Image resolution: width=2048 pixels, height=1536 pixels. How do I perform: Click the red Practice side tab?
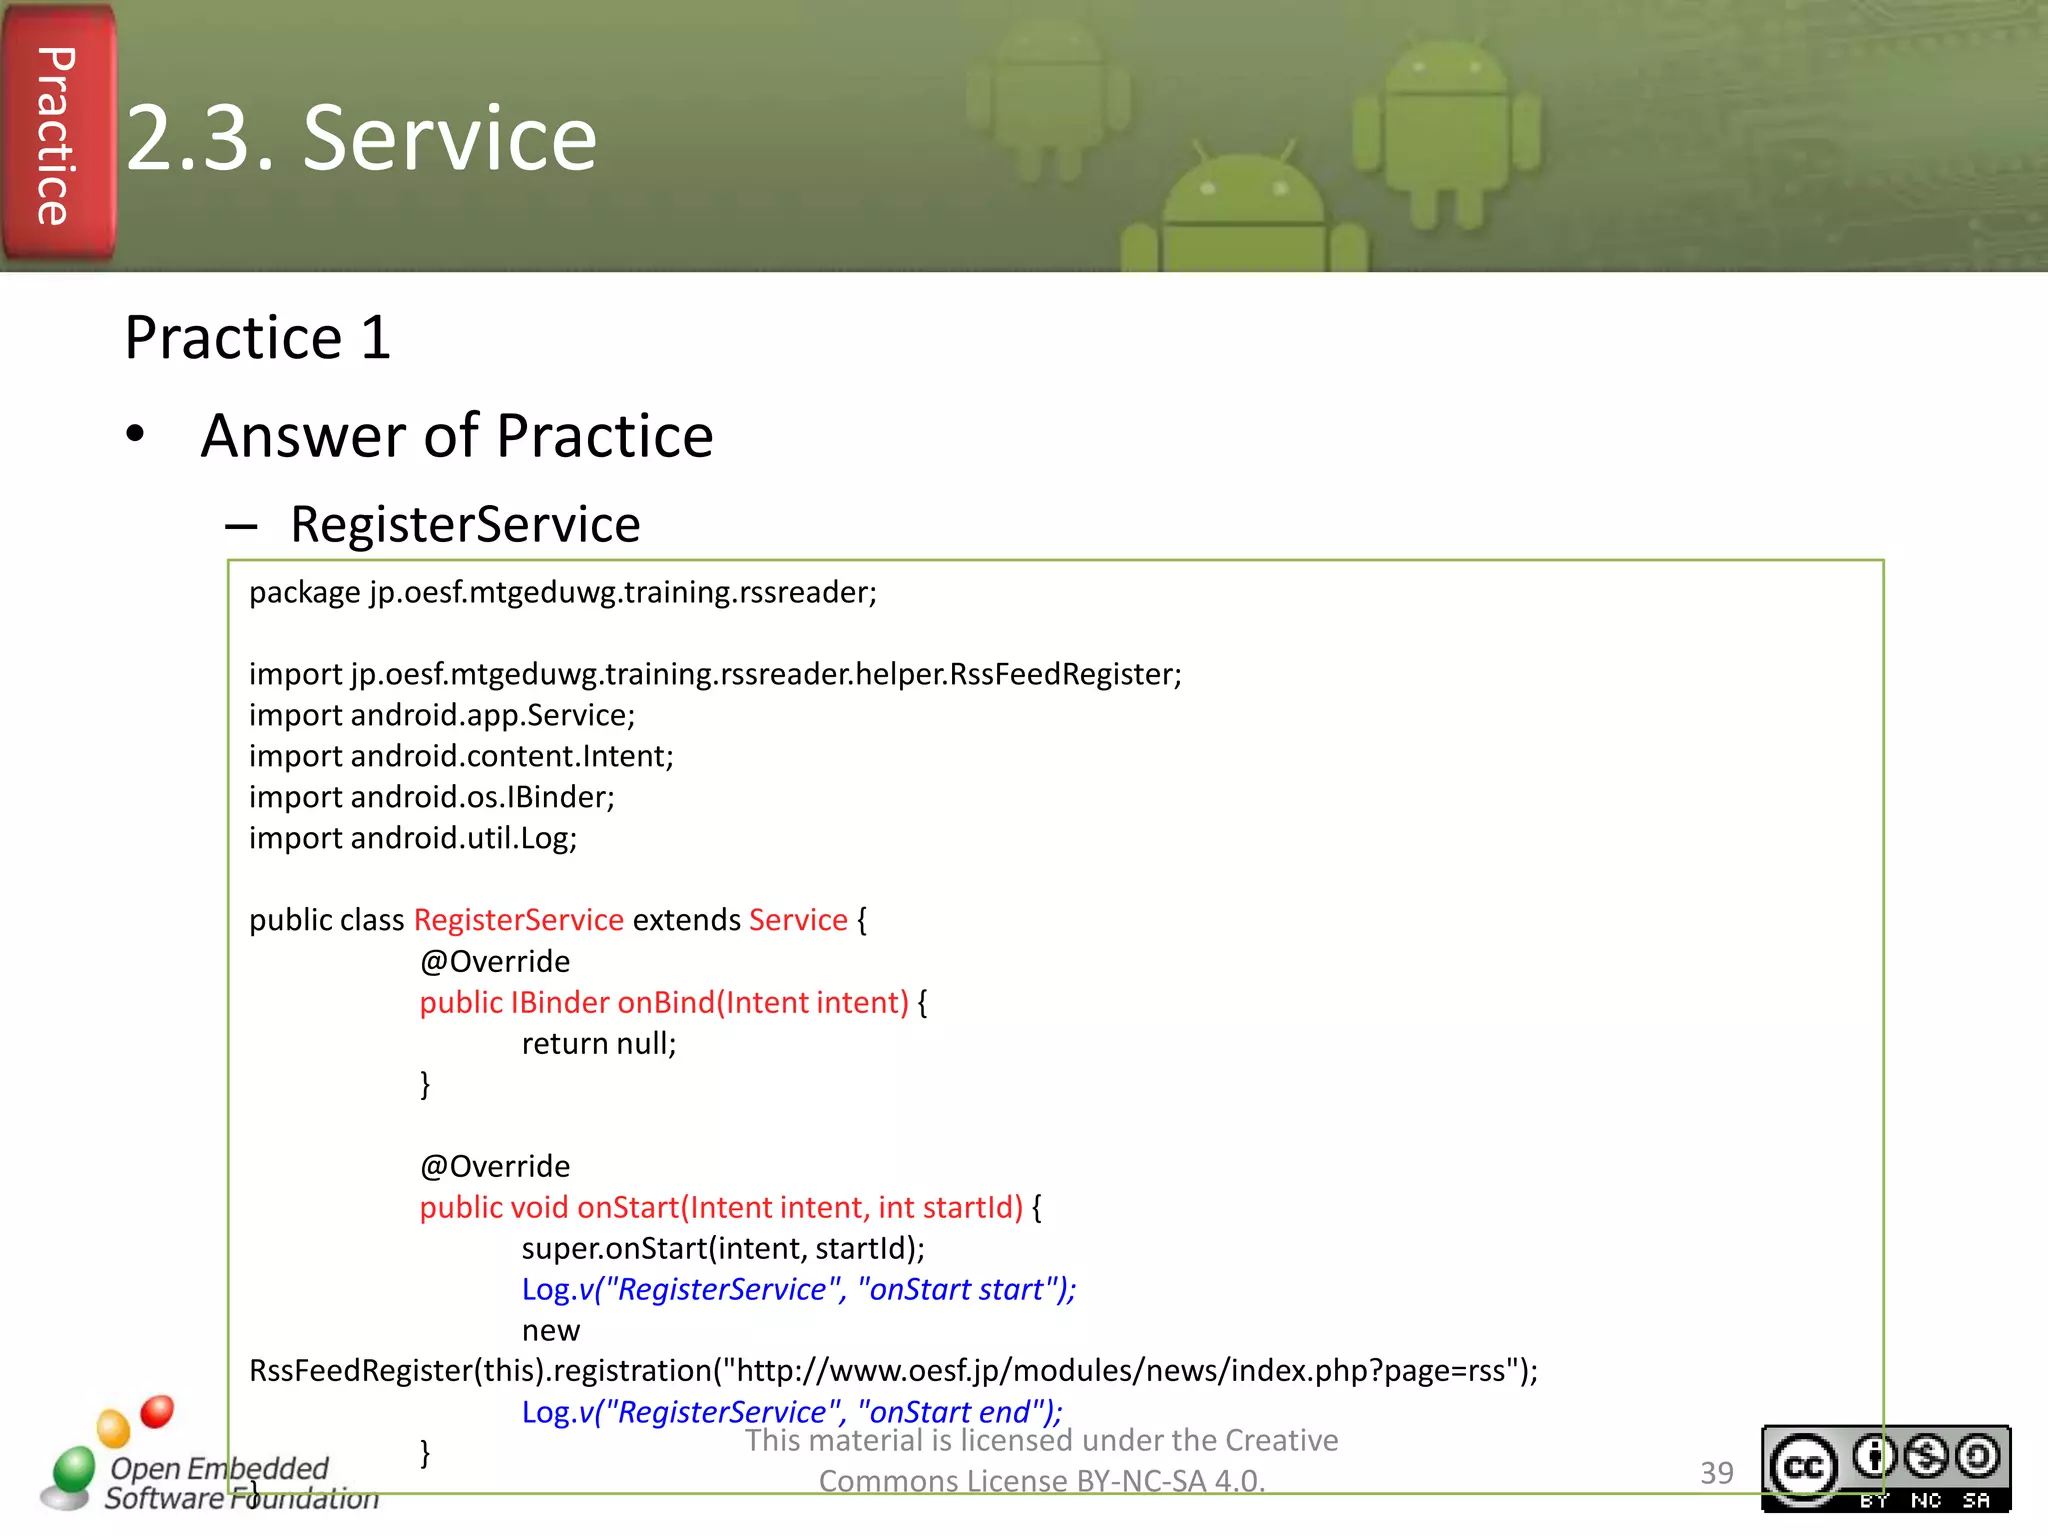point(57,133)
